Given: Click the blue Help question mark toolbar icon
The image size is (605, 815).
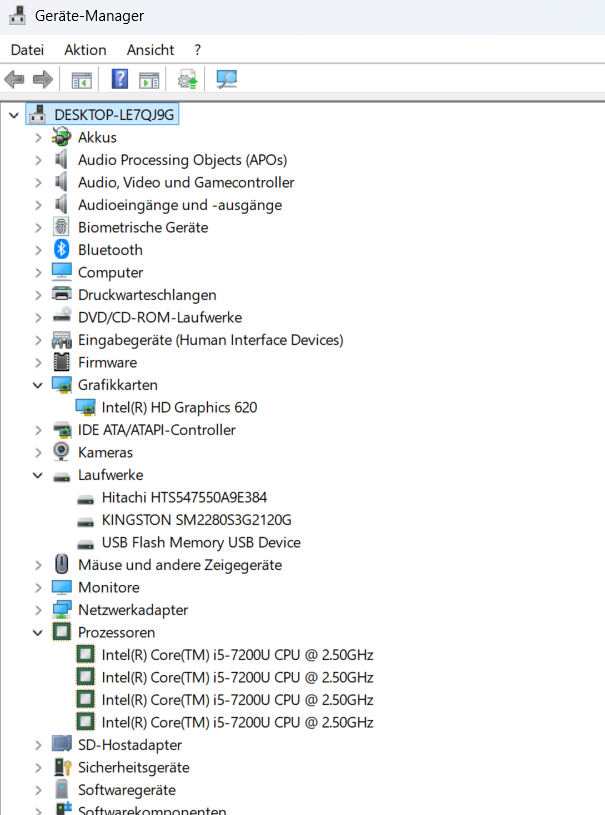Looking at the screenshot, I should tap(120, 79).
